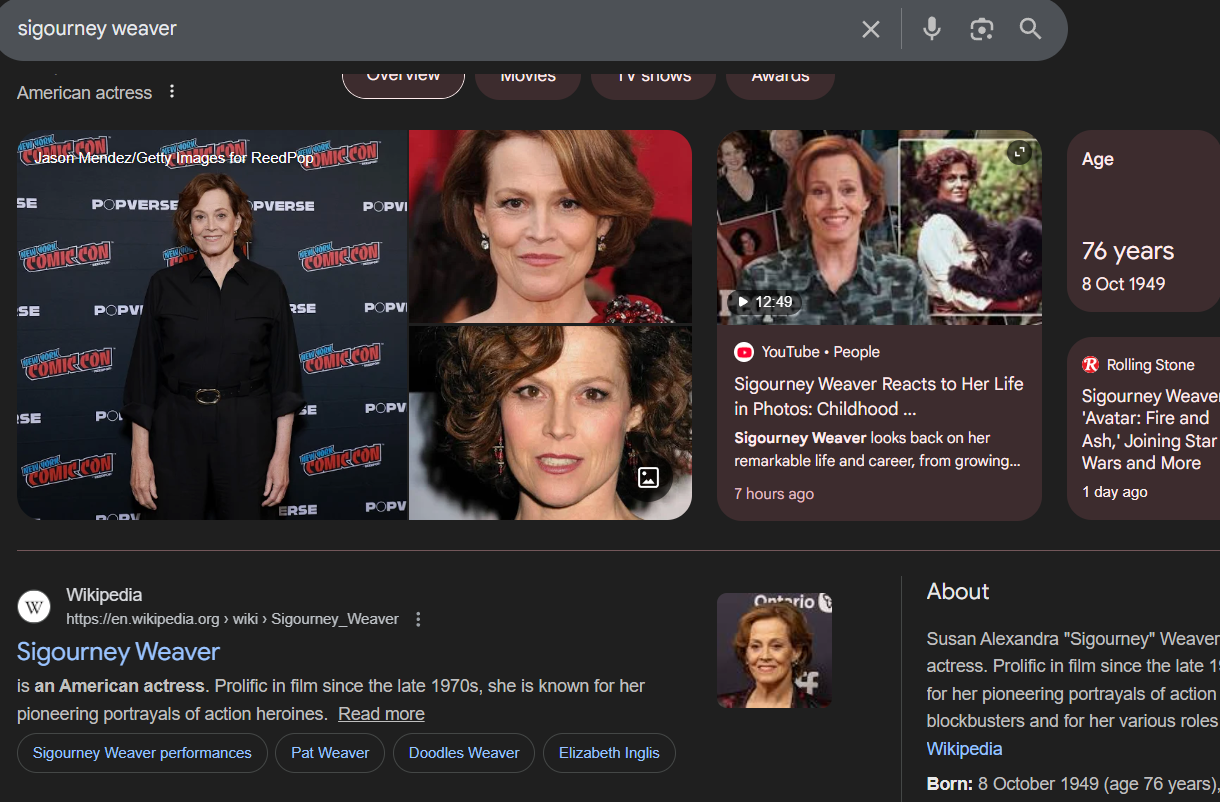
Task: Click the 7 hours ago timestamp
Action: 774,494
